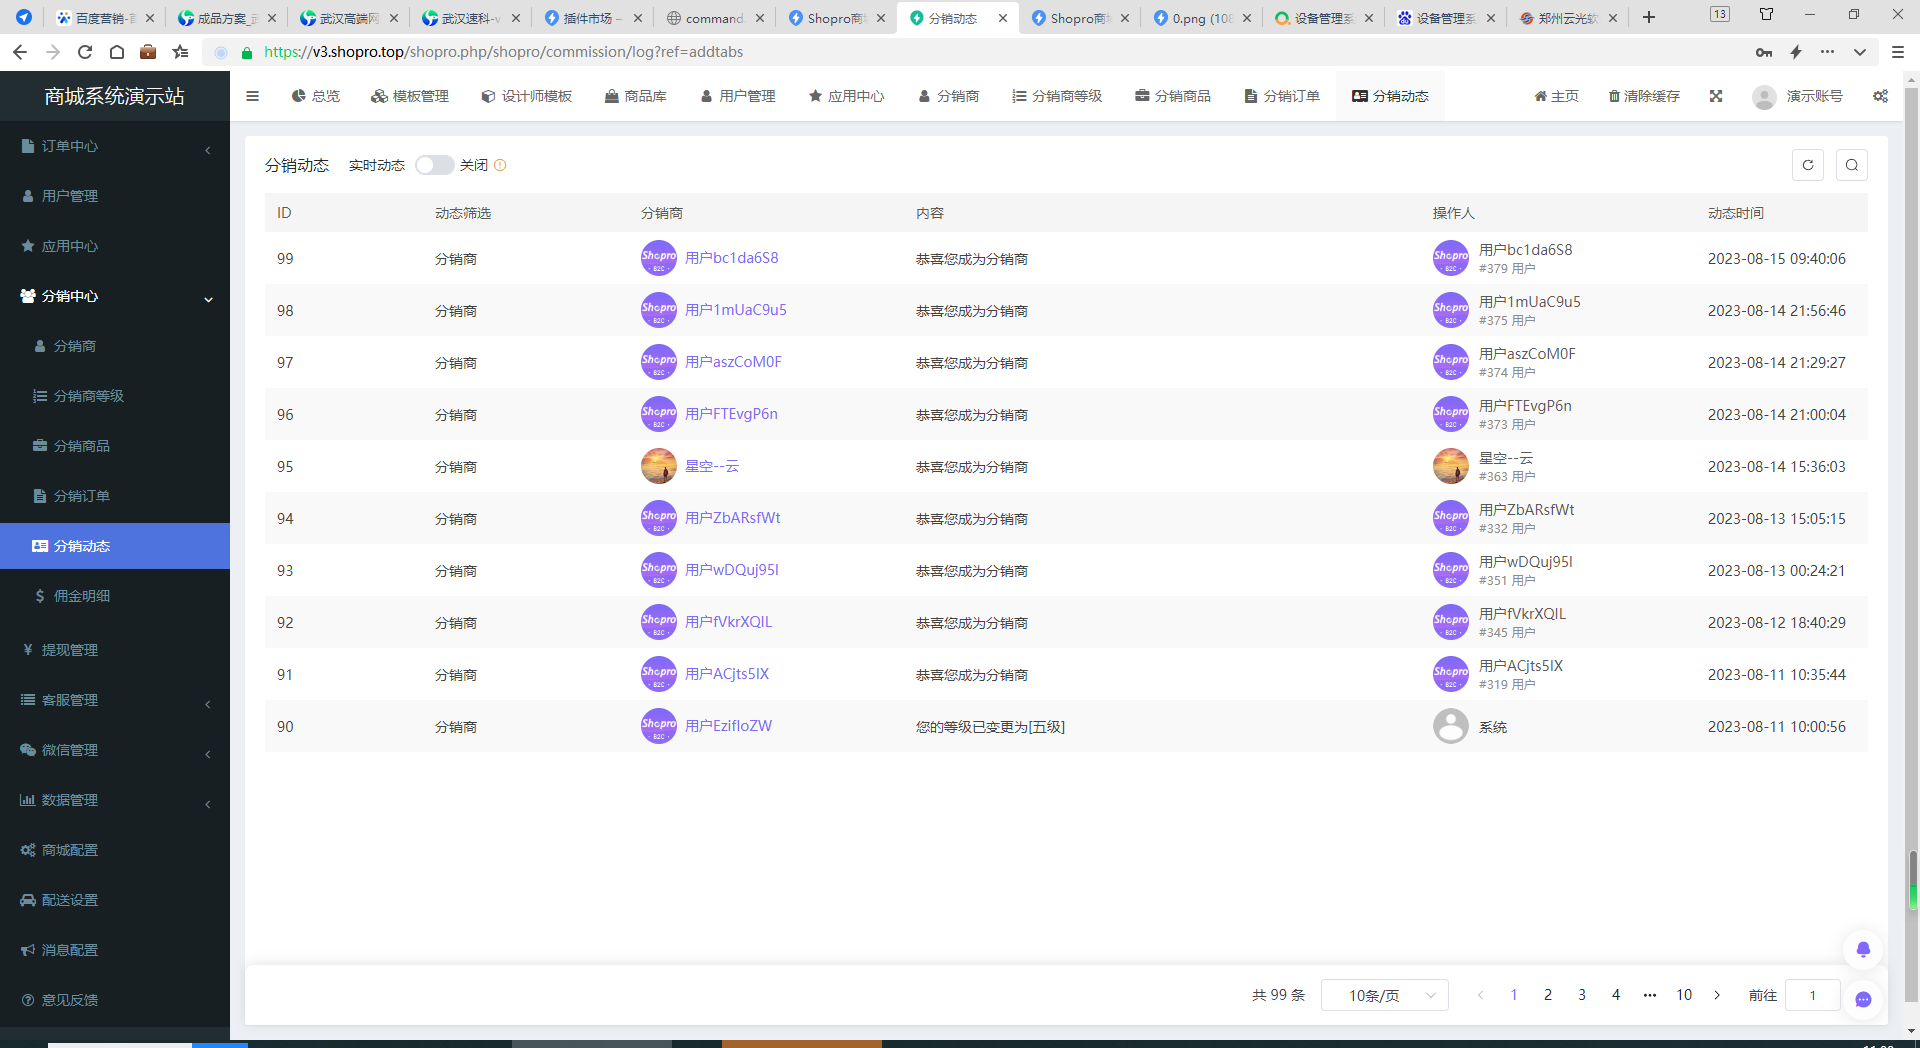
Task: Select 分销订单 in the sidebar
Action: coord(115,496)
